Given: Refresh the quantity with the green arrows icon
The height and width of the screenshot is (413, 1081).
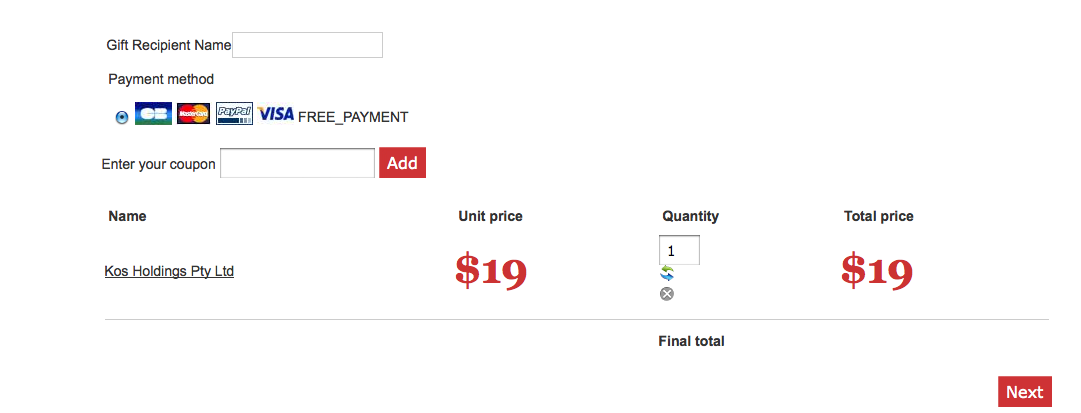Looking at the screenshot, I should (667, 274).
